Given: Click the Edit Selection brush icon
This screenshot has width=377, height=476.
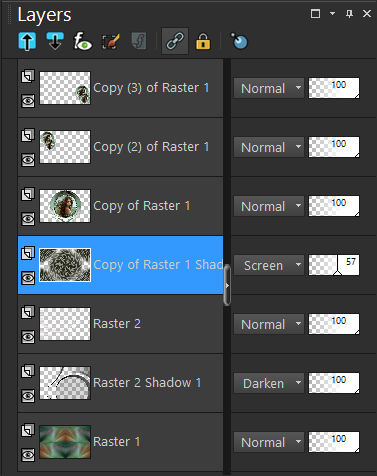Looking at the screenshot, I should pyautogui.click(x=111, y=41).
